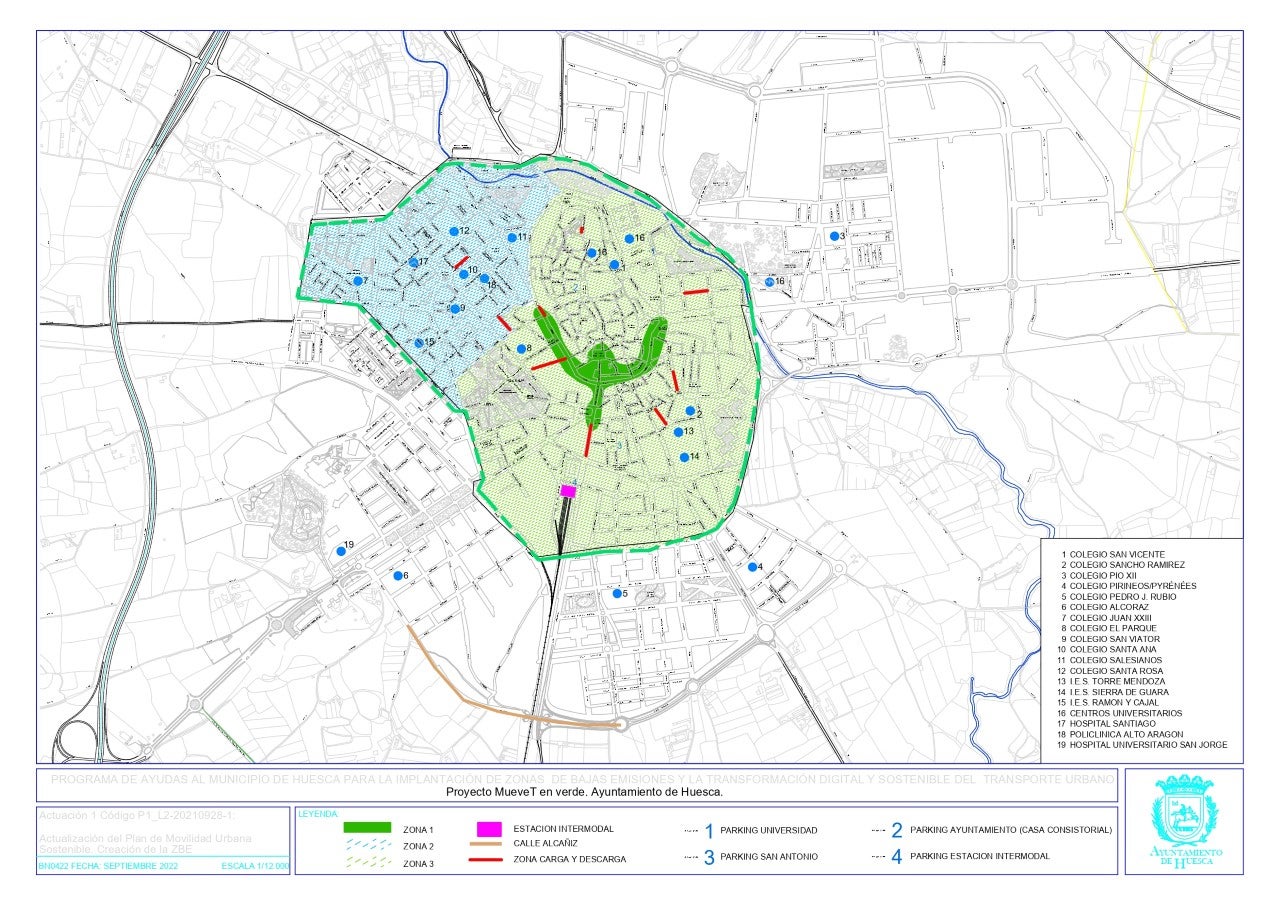Click the solid green Zona 1 legend swatch
Viewport: 1280px width, 905px height.
367,829
